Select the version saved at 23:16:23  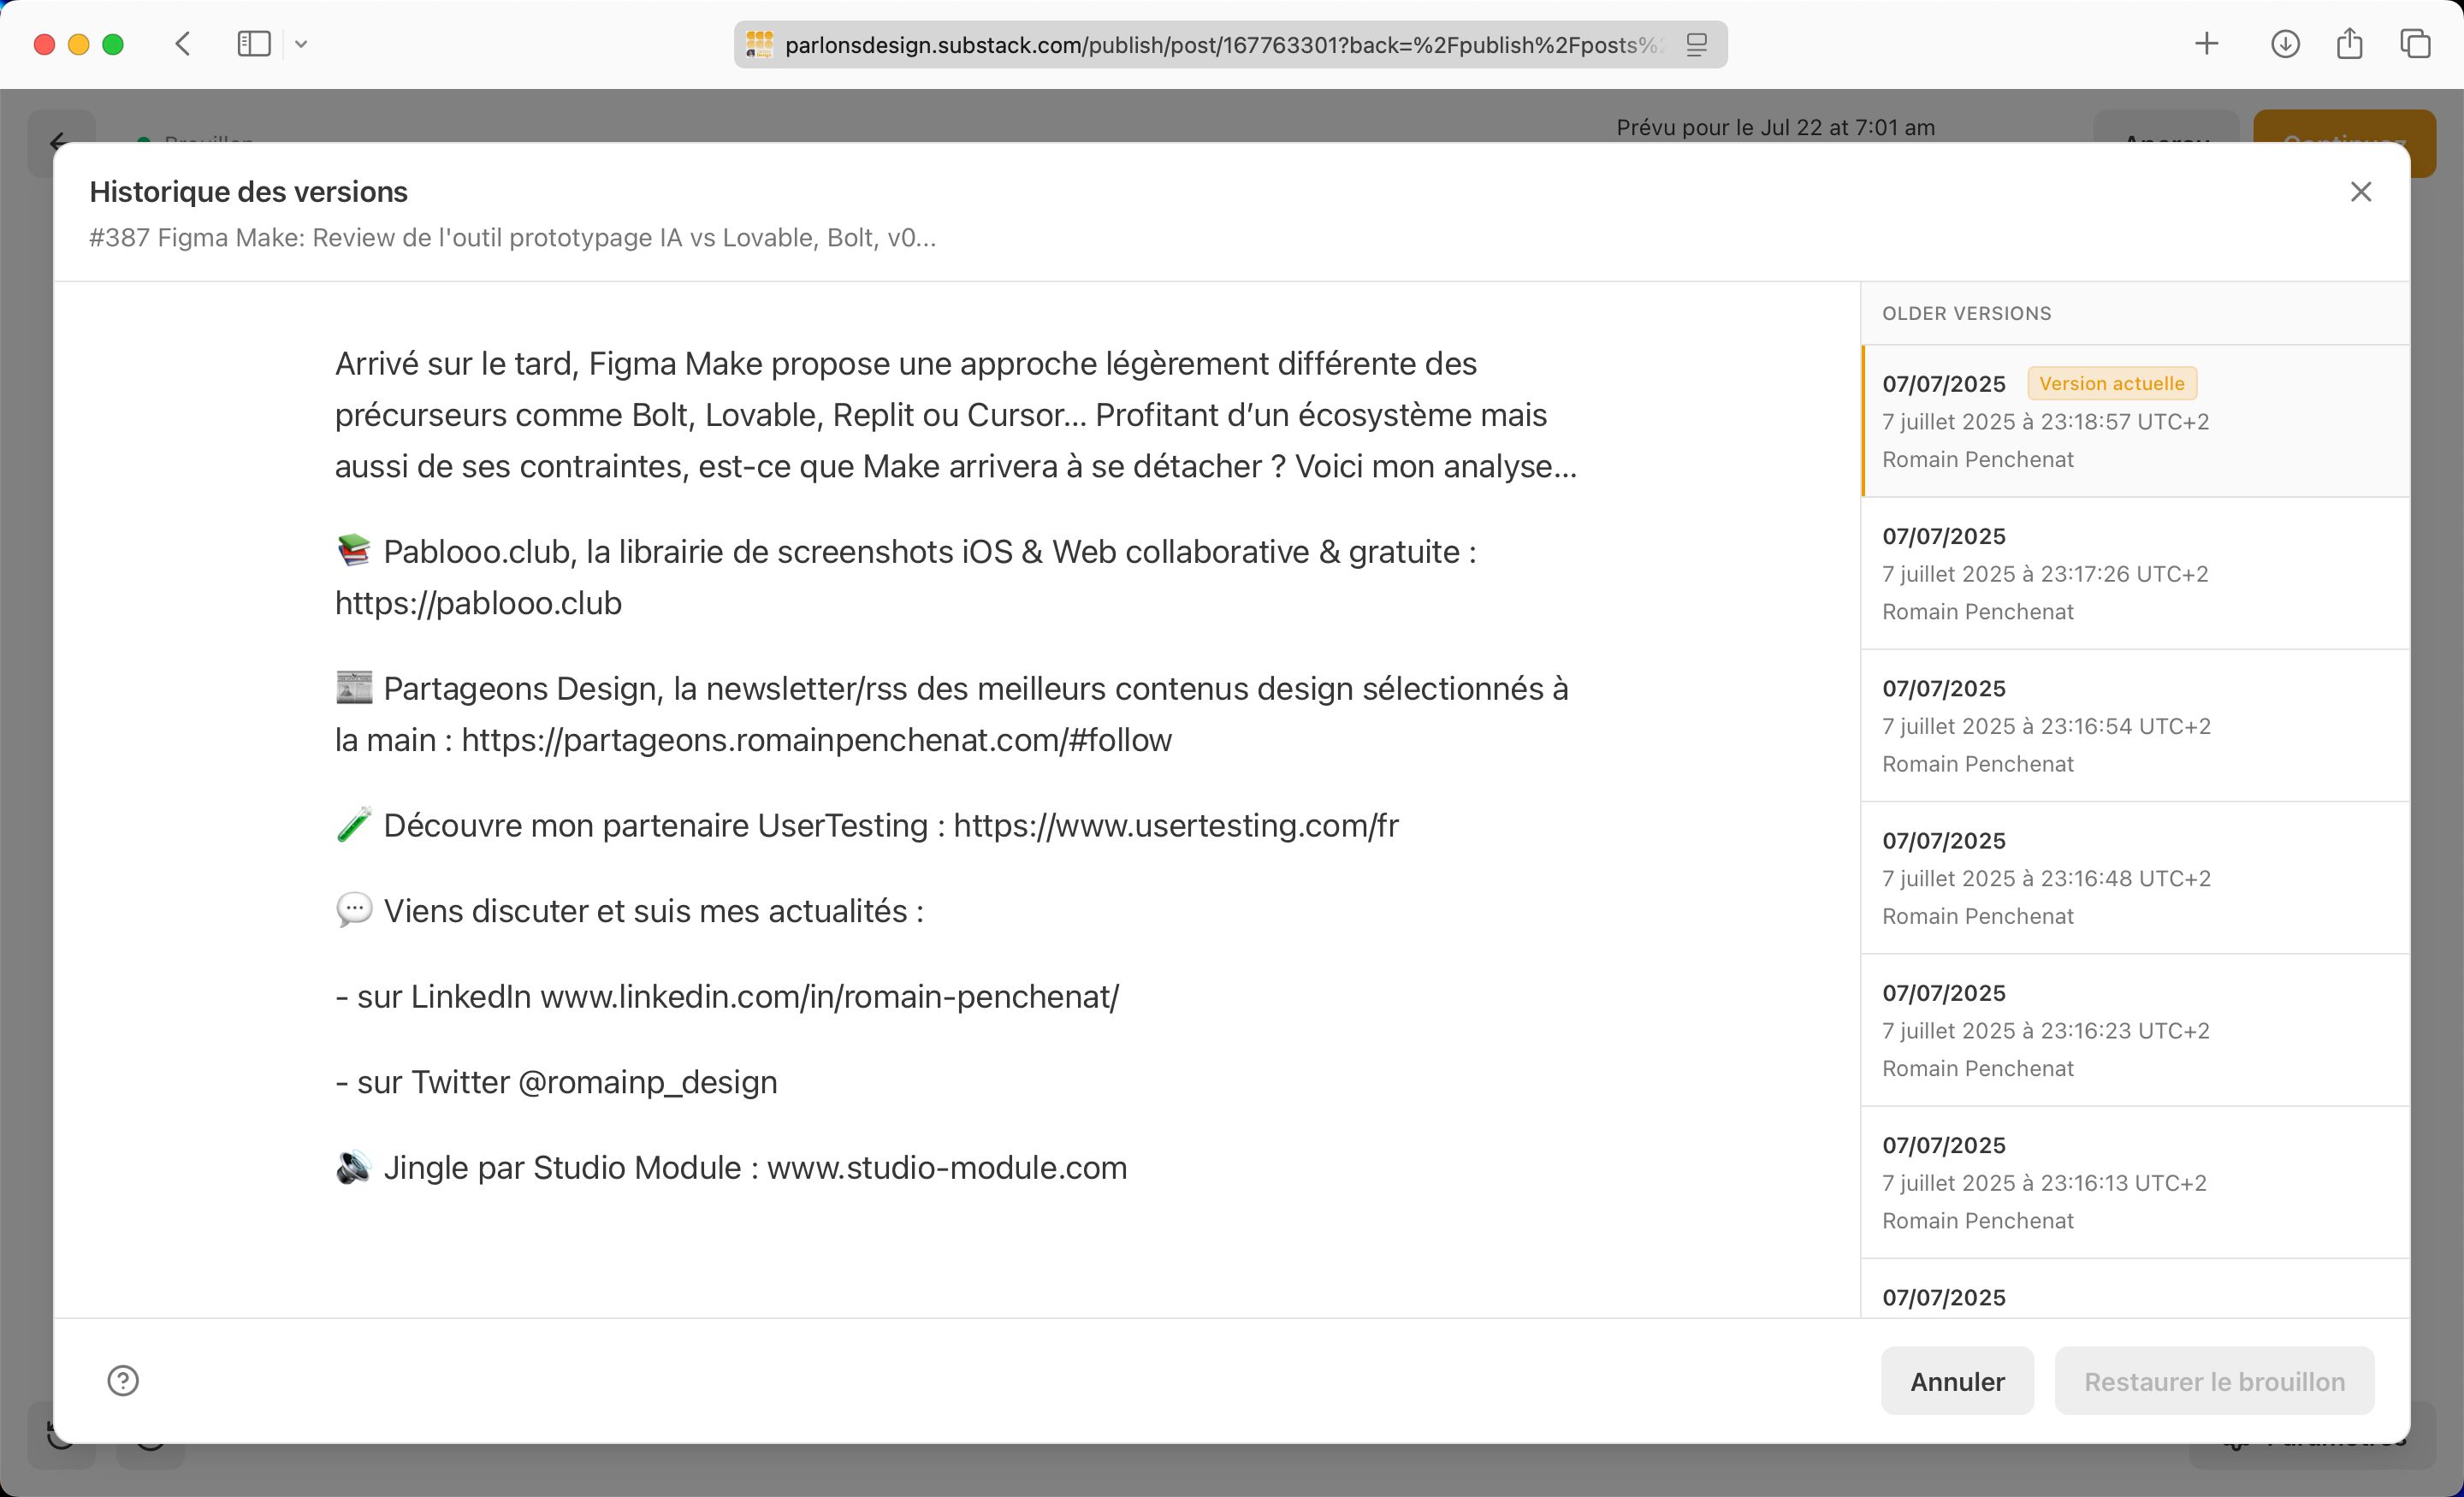coord(2135,1030)
